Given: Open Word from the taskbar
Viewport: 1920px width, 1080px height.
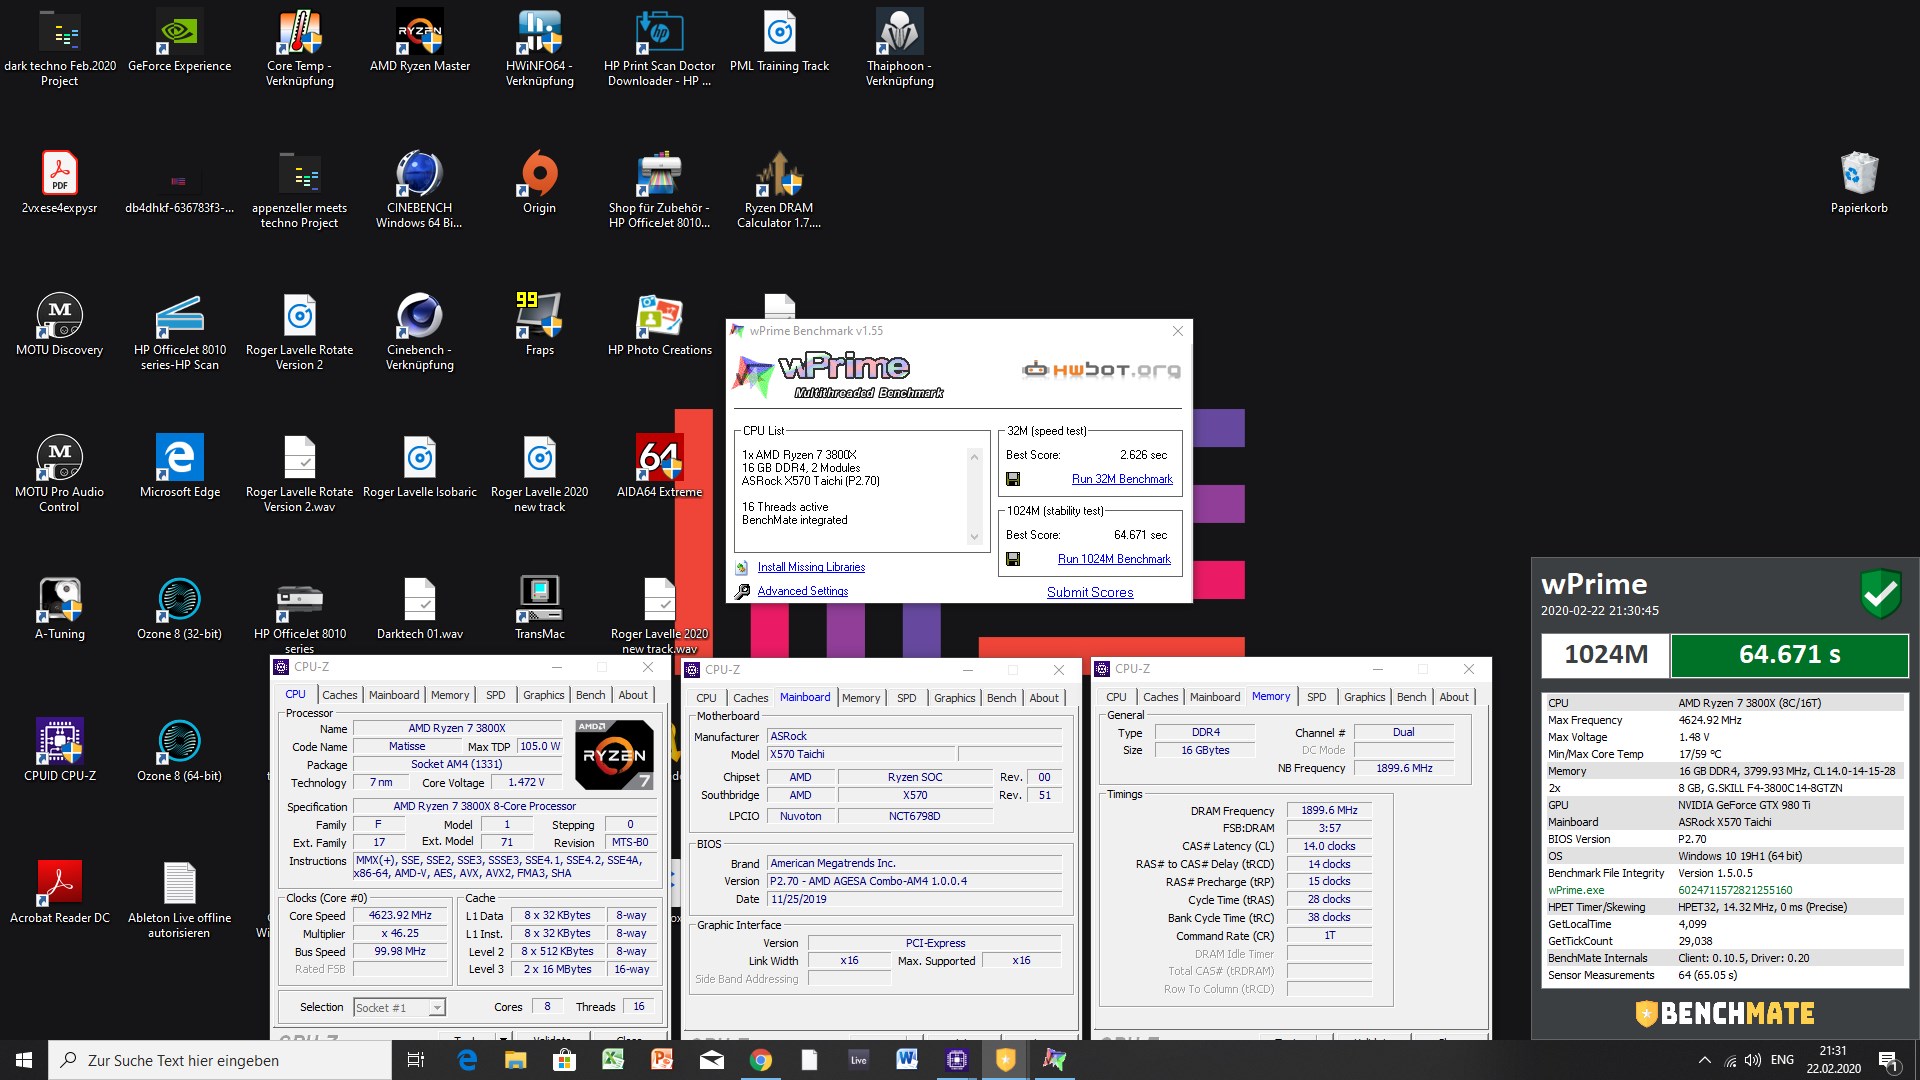Looking at the screenshot, I should pos(907,1060).
